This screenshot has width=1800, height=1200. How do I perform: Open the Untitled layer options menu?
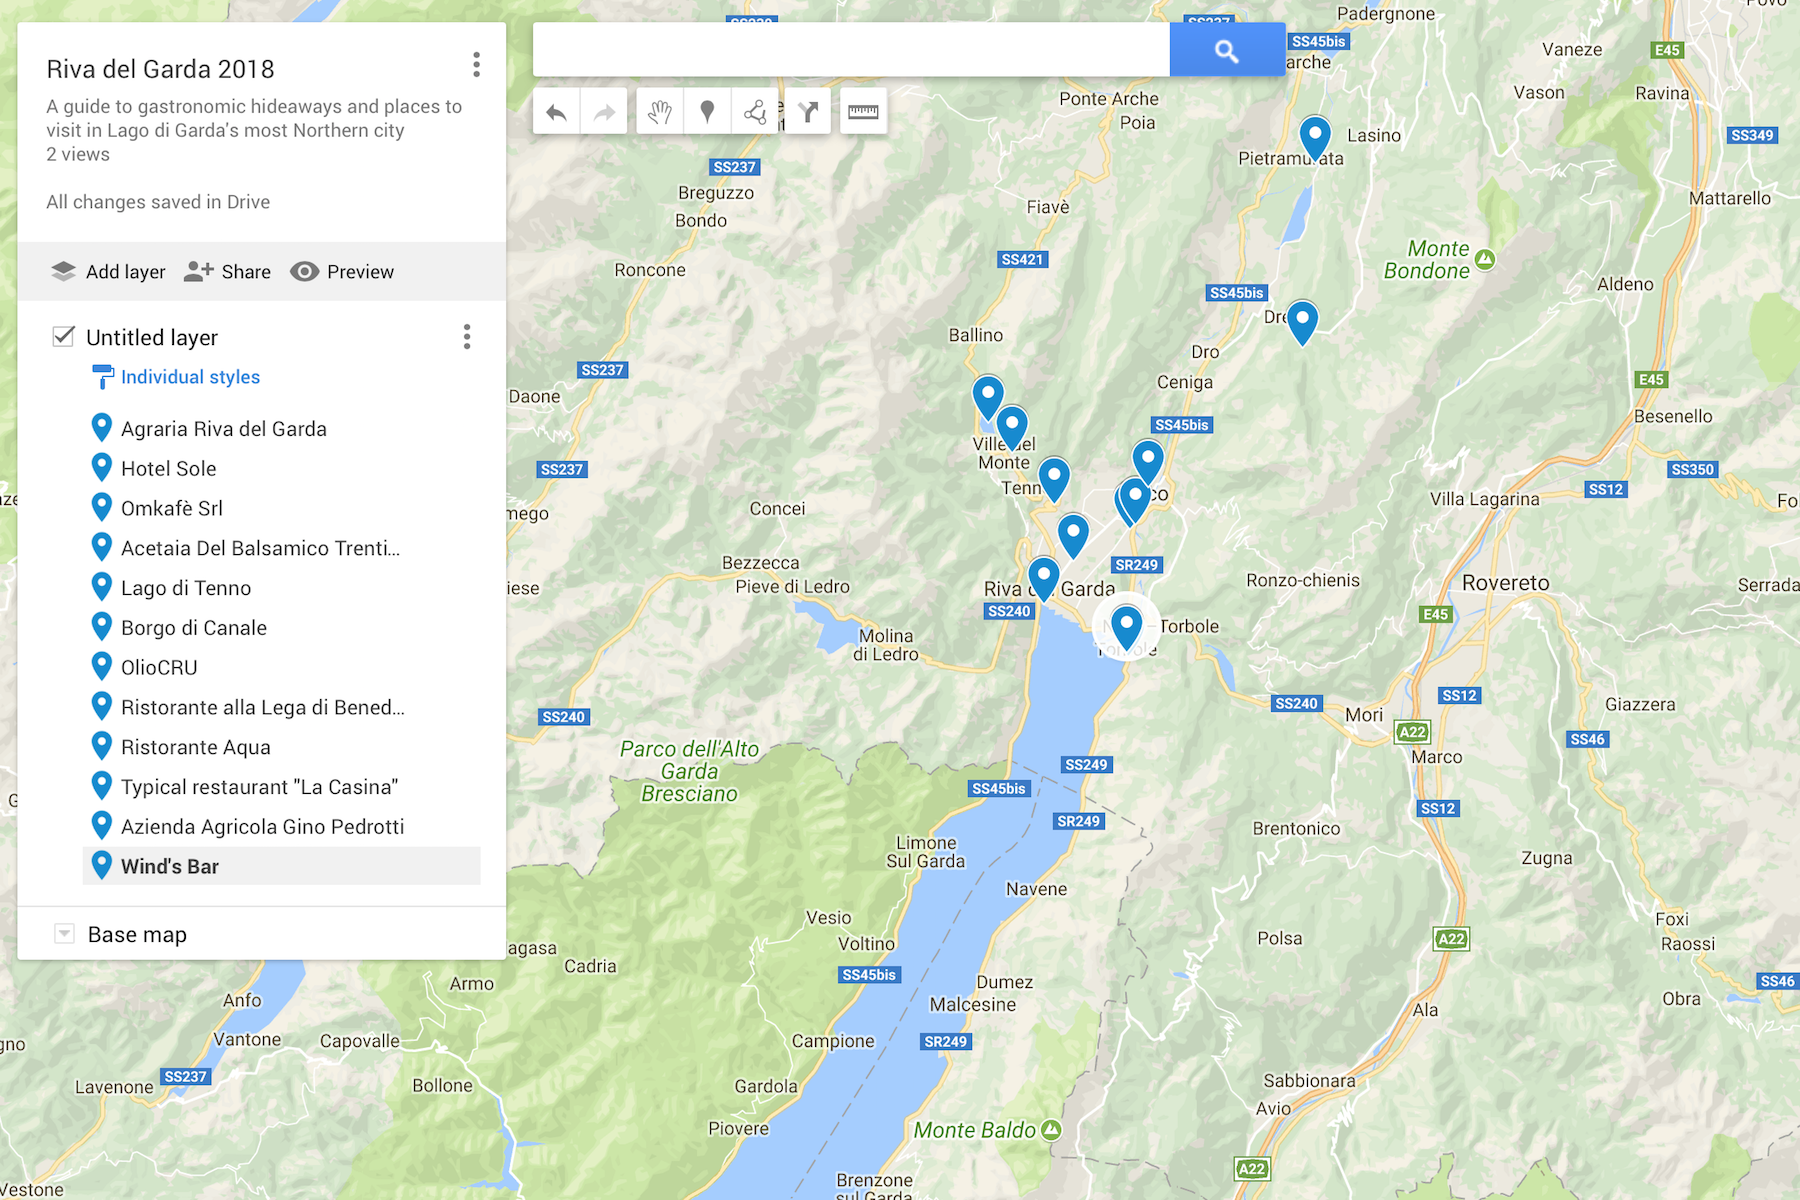pos(467,337)
